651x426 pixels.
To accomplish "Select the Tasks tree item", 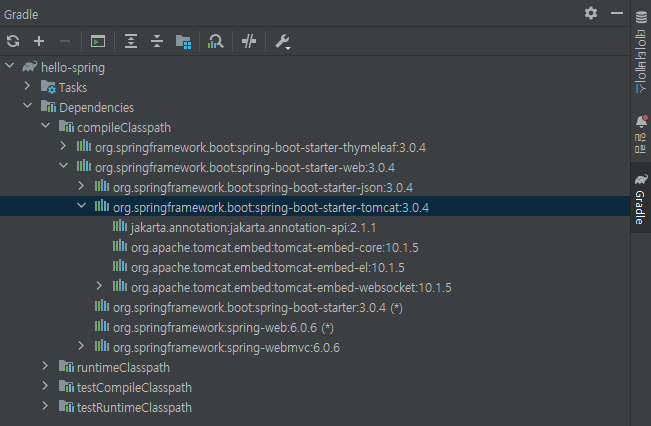I will point(73,88).
